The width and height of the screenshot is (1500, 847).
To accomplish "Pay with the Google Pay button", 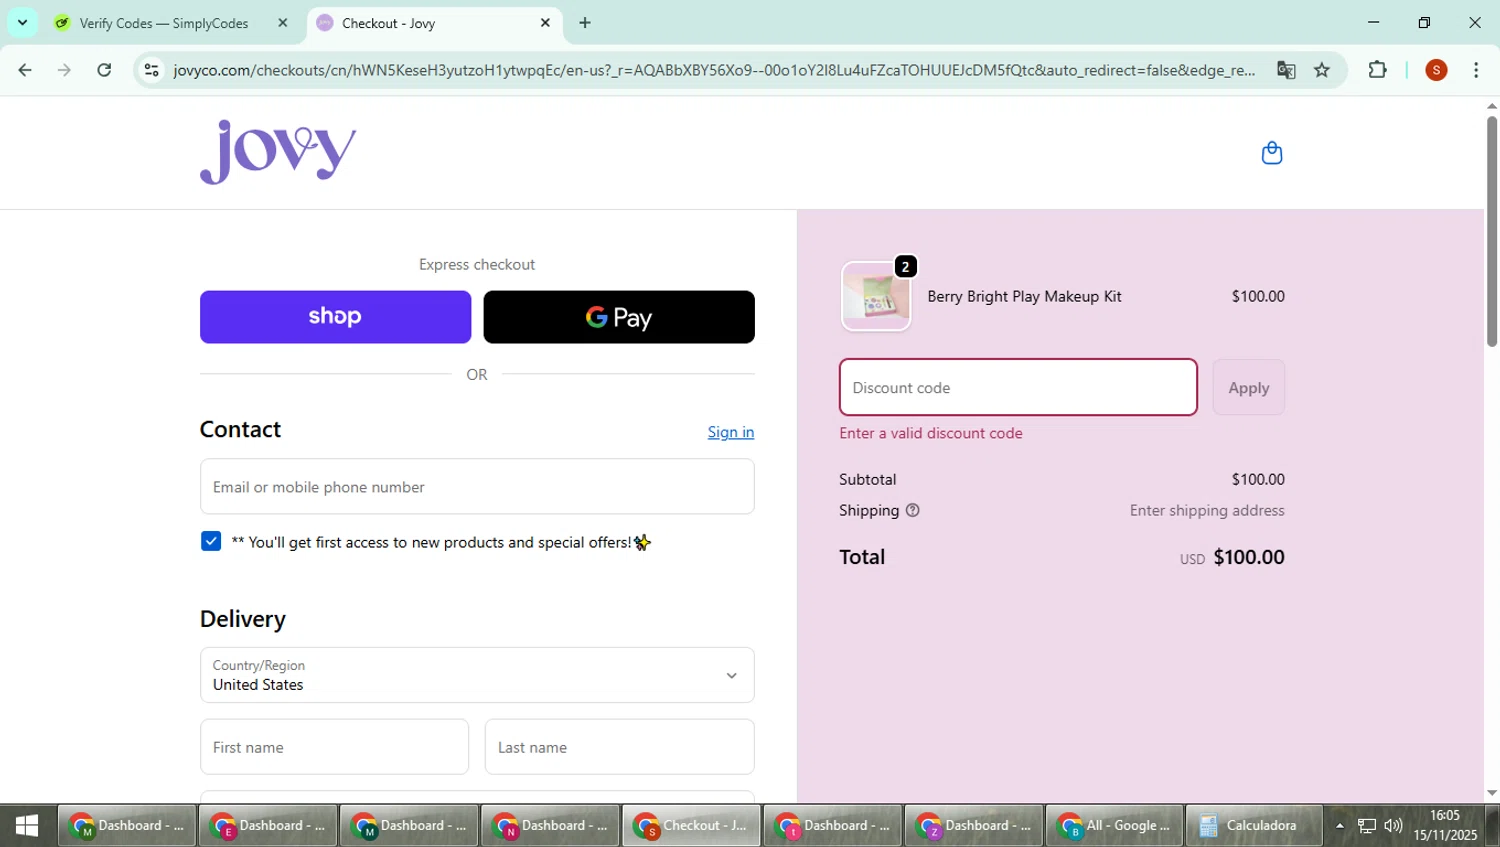I will pyautogui.click(x=619, y=317).
